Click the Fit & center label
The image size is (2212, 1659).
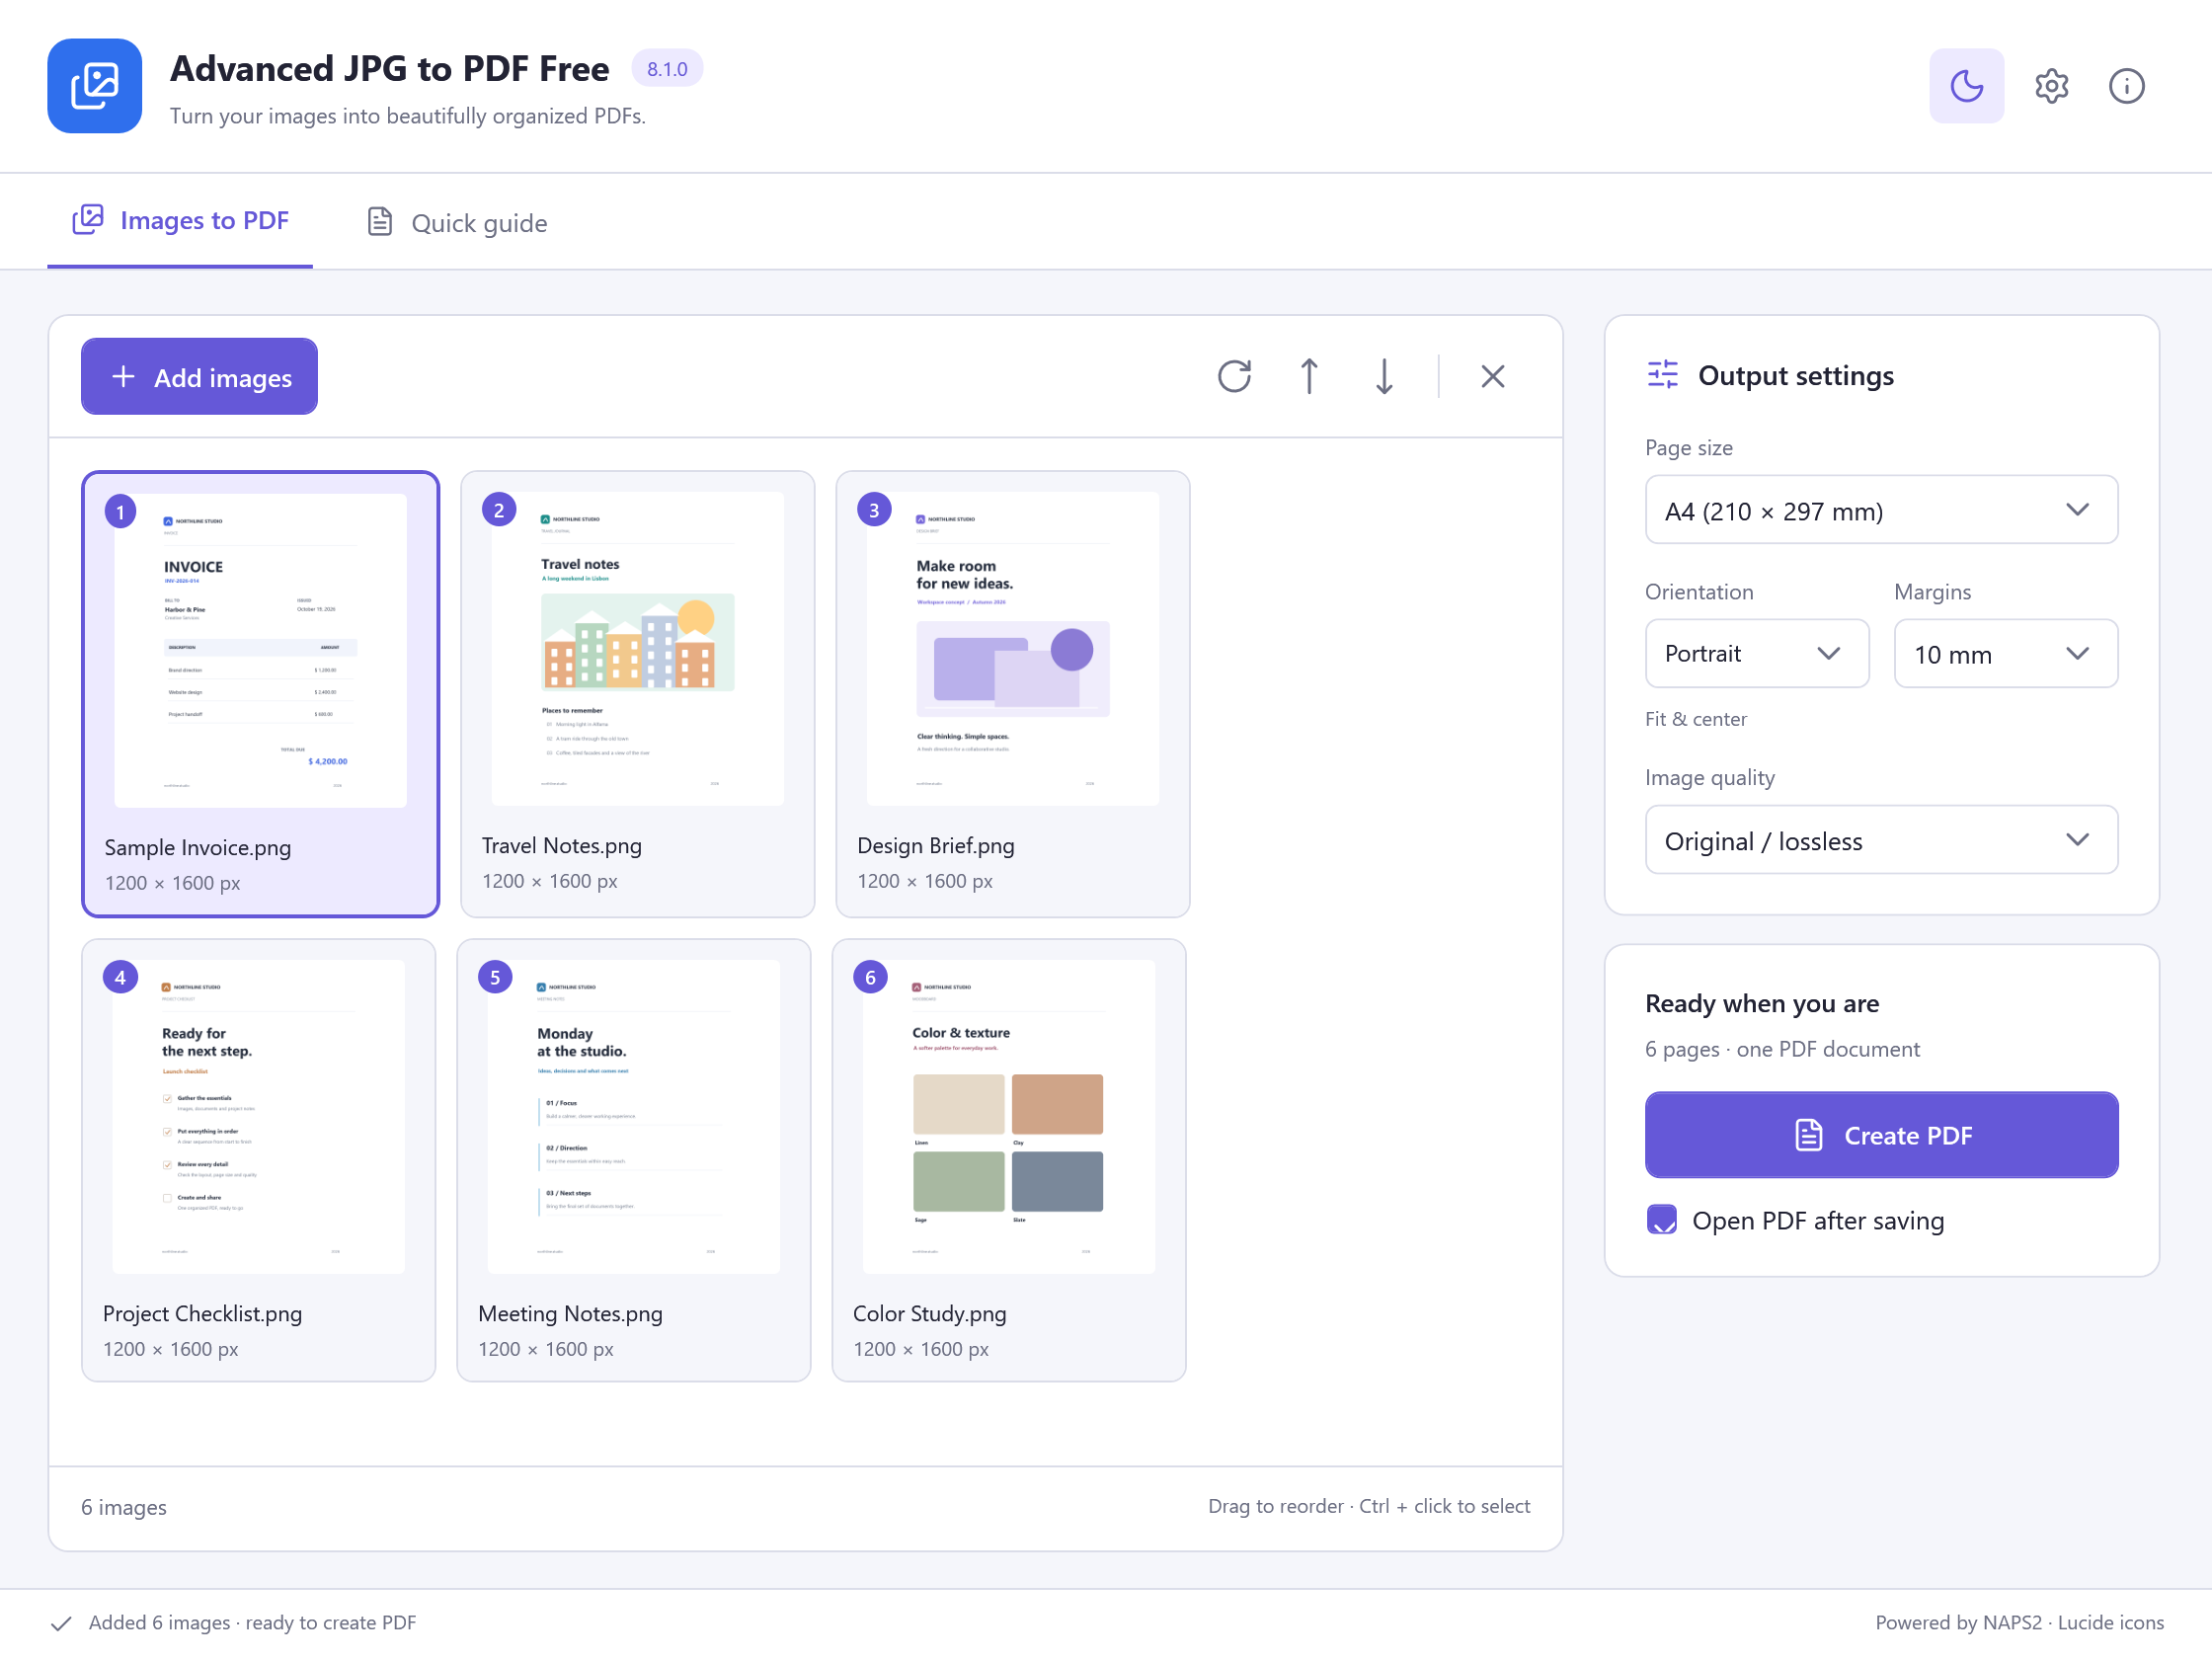point(1695,719)
